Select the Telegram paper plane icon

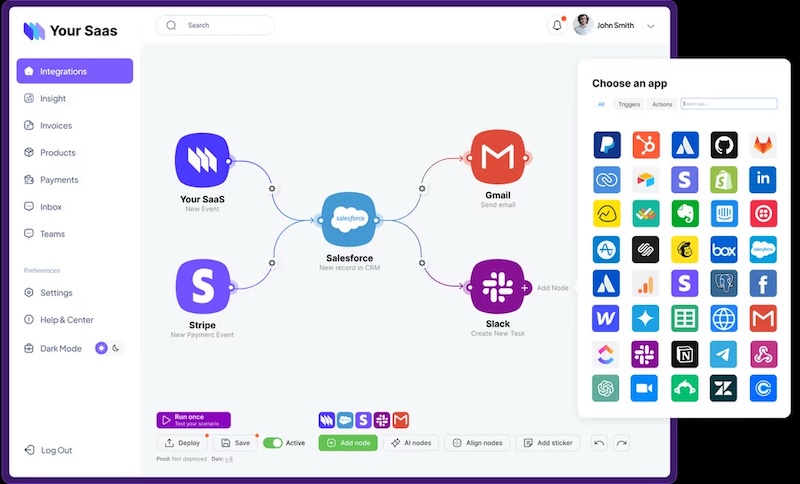pyautogui.click(x=724, y=354)
